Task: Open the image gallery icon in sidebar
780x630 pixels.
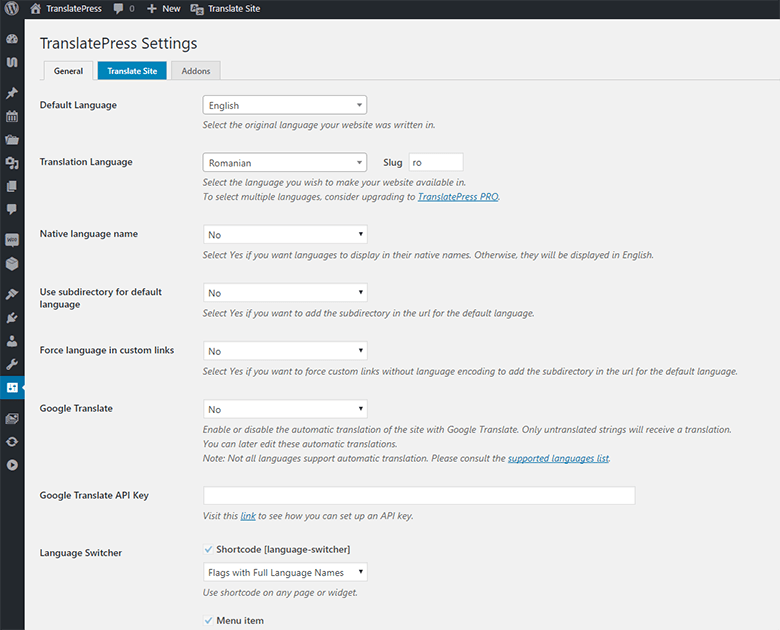Action: [x=12, y=419]
